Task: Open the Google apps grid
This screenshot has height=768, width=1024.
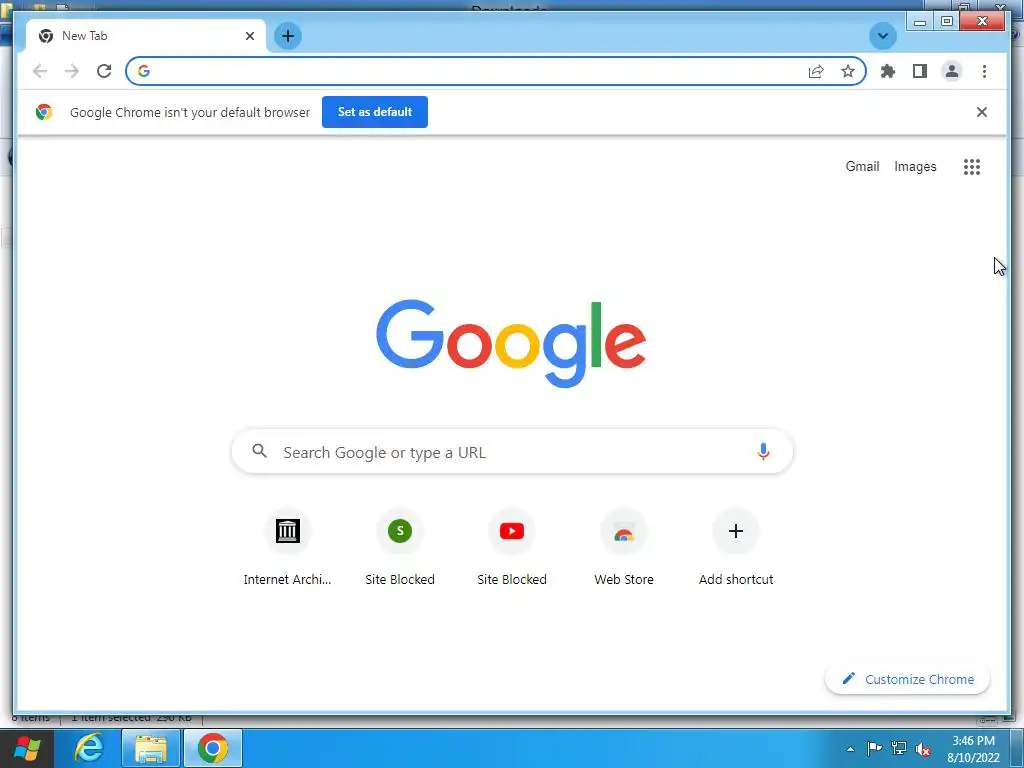Action: pyautogui.click(x=972, y=167)
